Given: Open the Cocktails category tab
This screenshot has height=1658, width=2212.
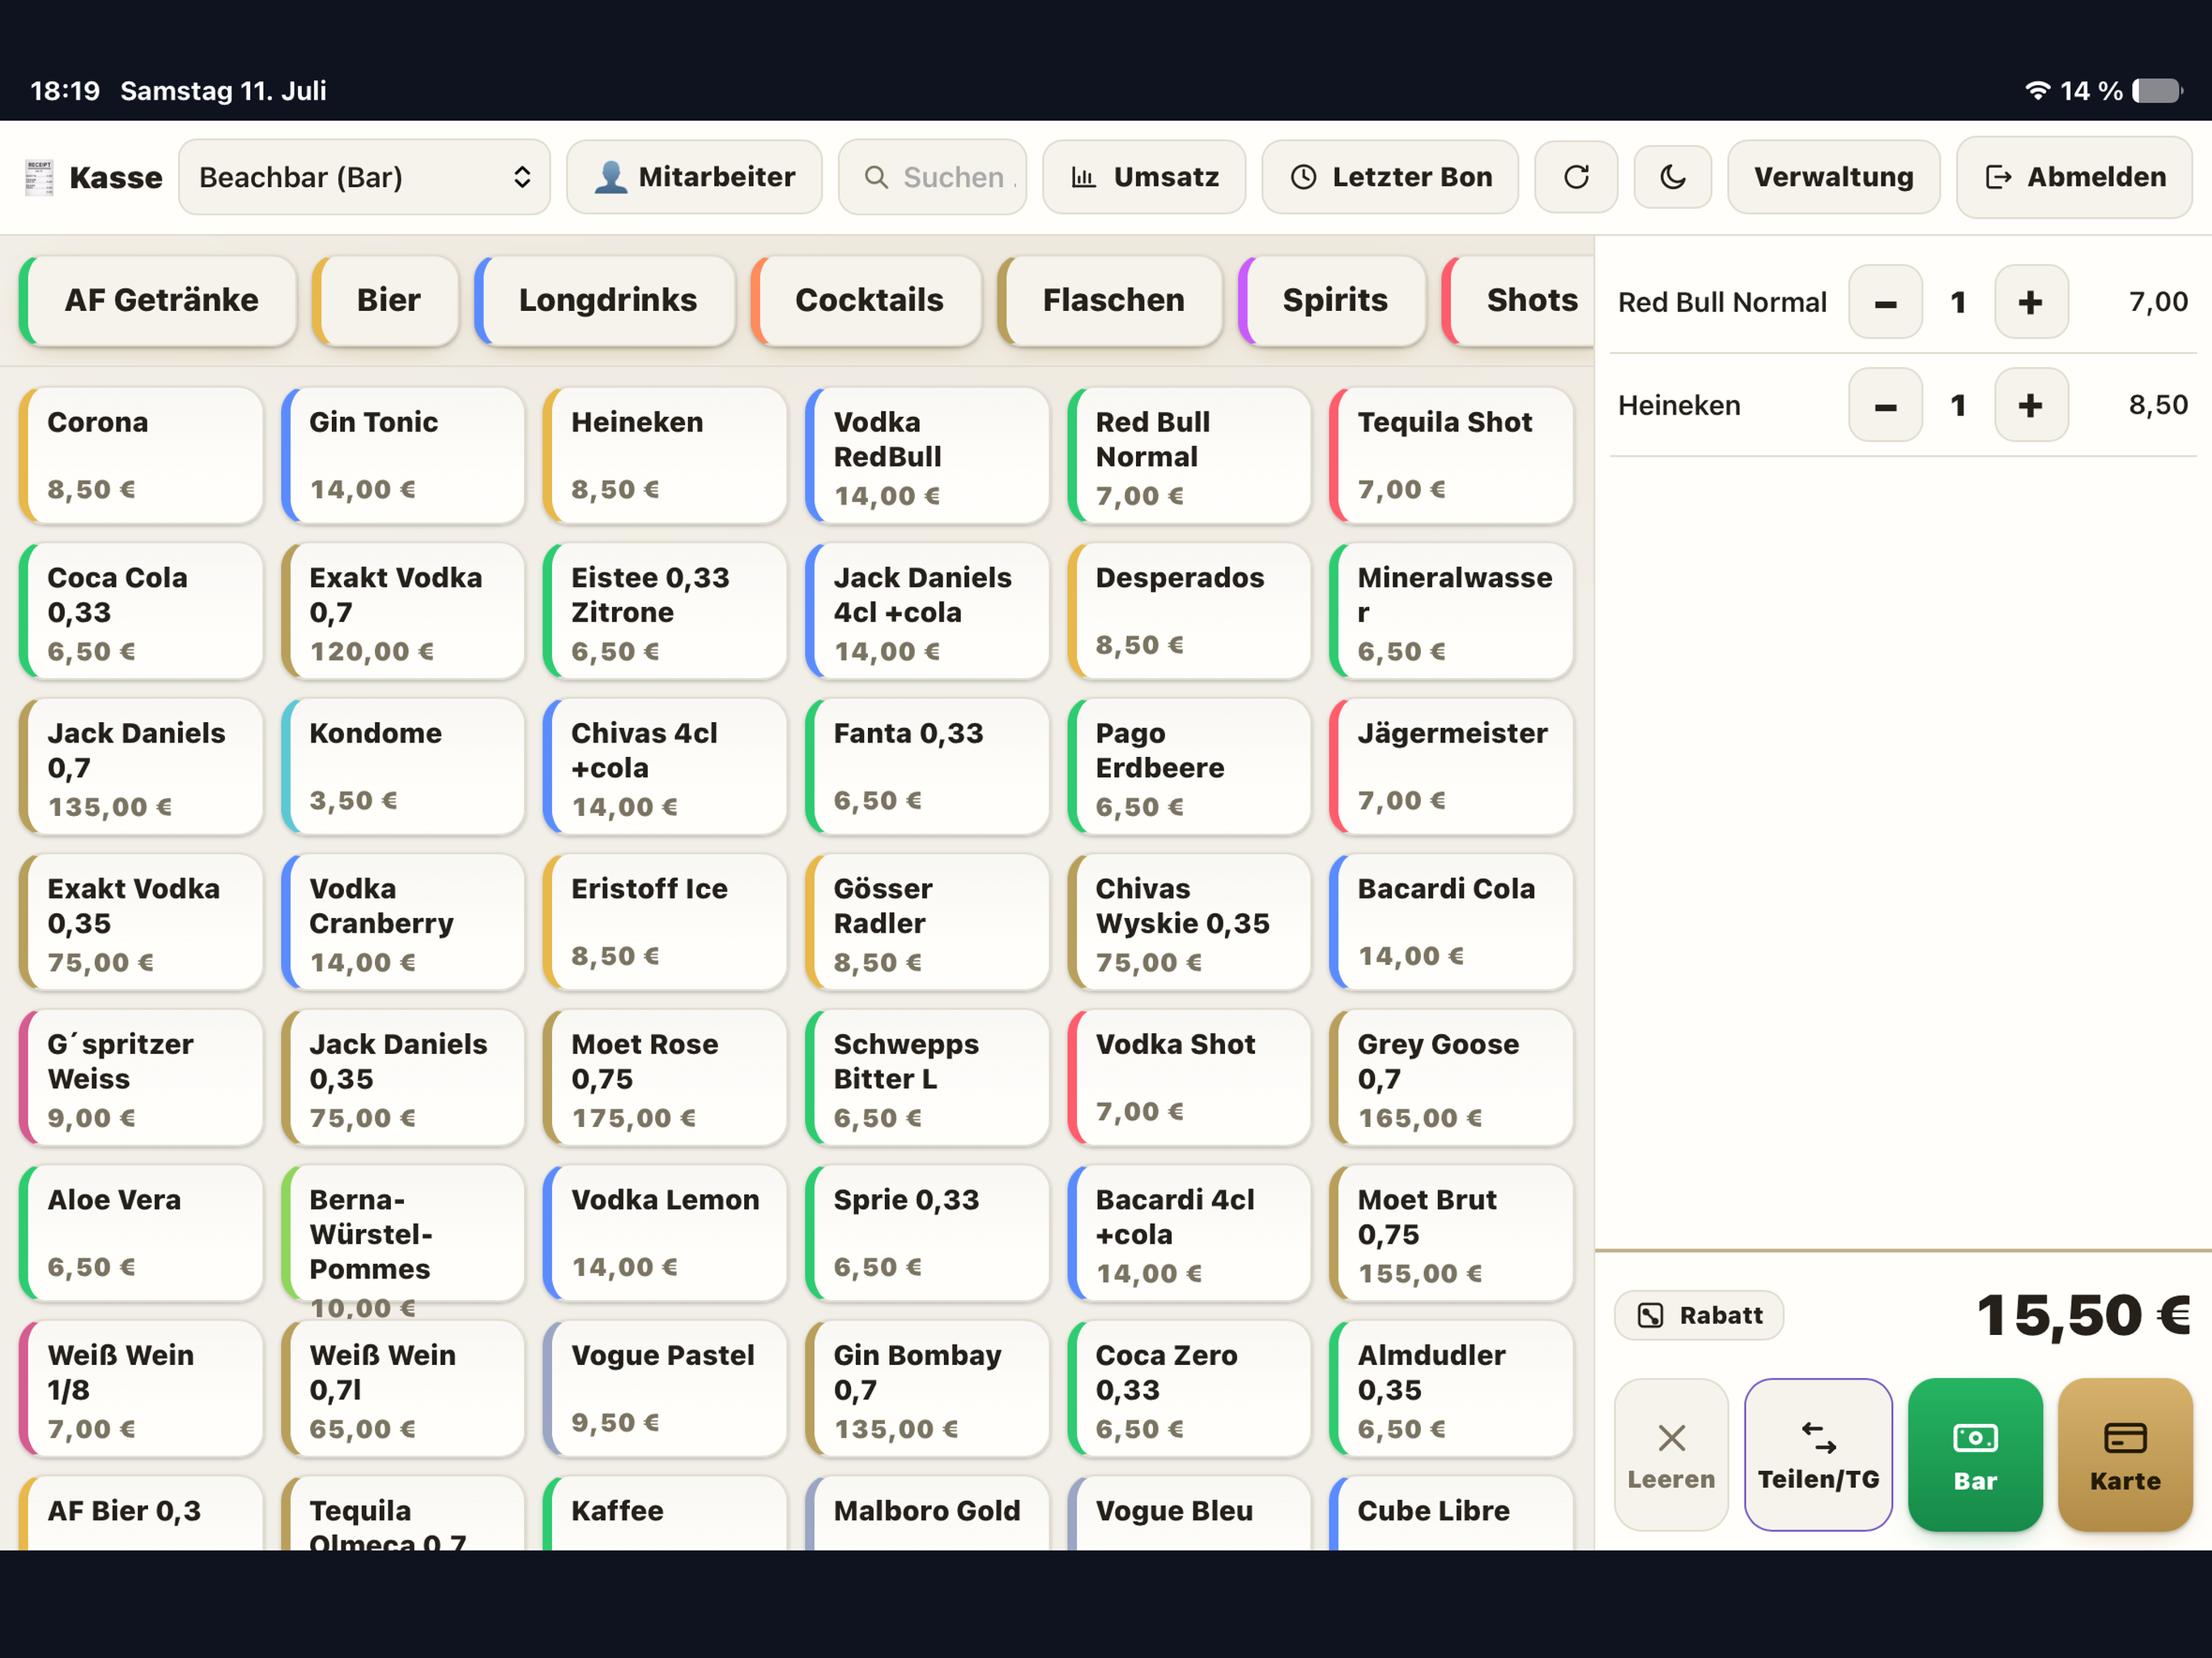Looking at the screenshot, I should click(x=866, y=300).
